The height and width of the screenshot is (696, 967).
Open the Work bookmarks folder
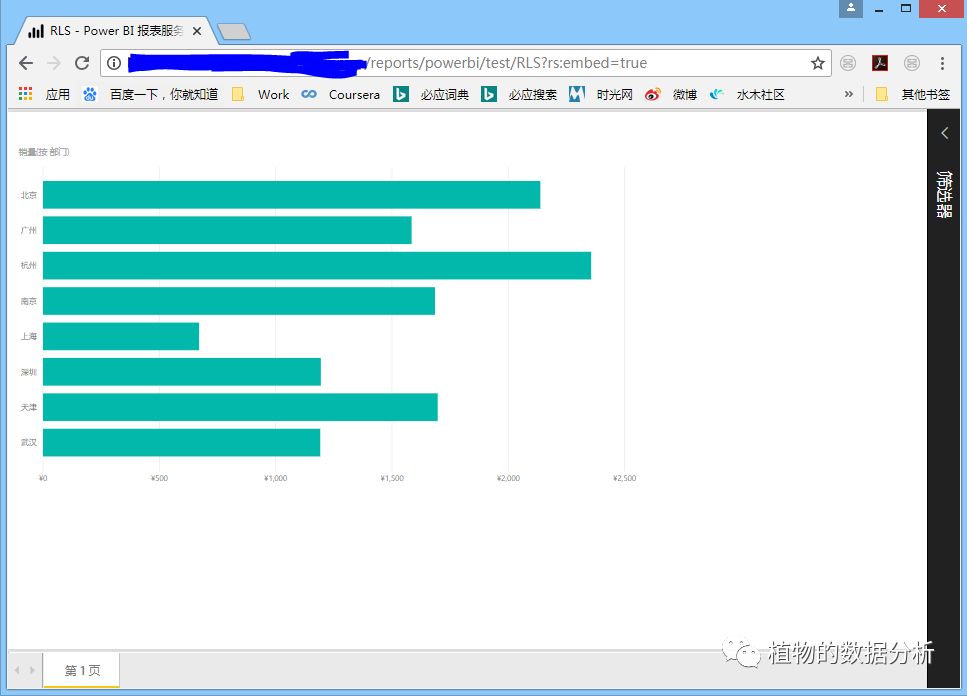tap(261, 94)
